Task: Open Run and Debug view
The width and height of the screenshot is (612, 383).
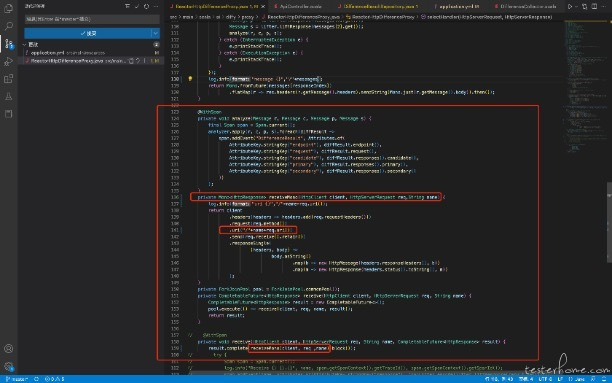Action: (x=8, y=61)
